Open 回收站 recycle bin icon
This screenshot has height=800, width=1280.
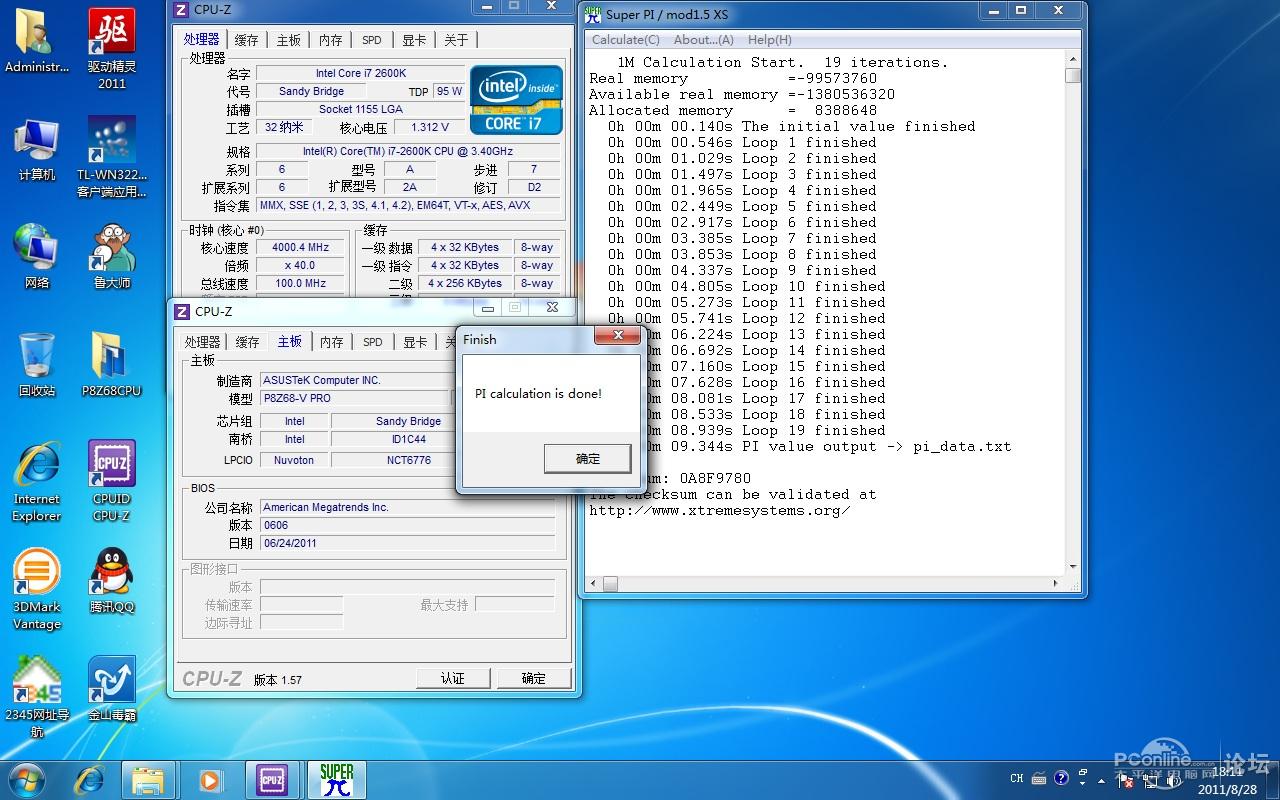37,366
